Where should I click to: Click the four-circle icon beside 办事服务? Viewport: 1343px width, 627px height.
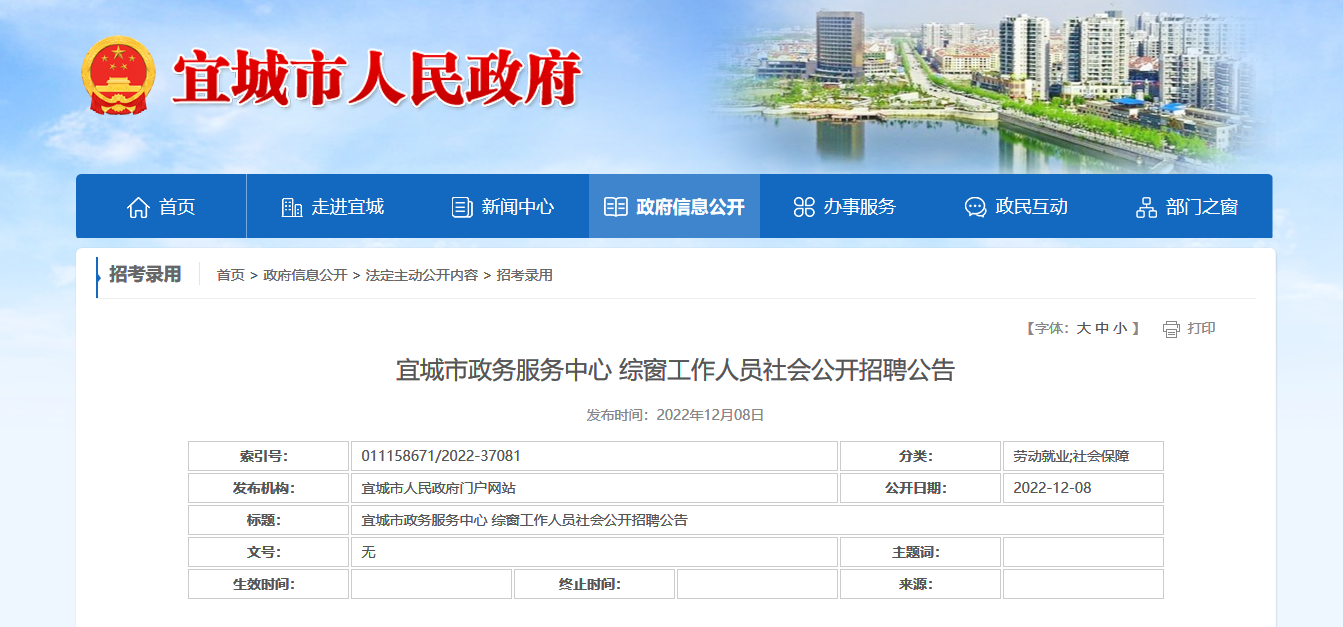pyautogui.click(x=804, y=207)
